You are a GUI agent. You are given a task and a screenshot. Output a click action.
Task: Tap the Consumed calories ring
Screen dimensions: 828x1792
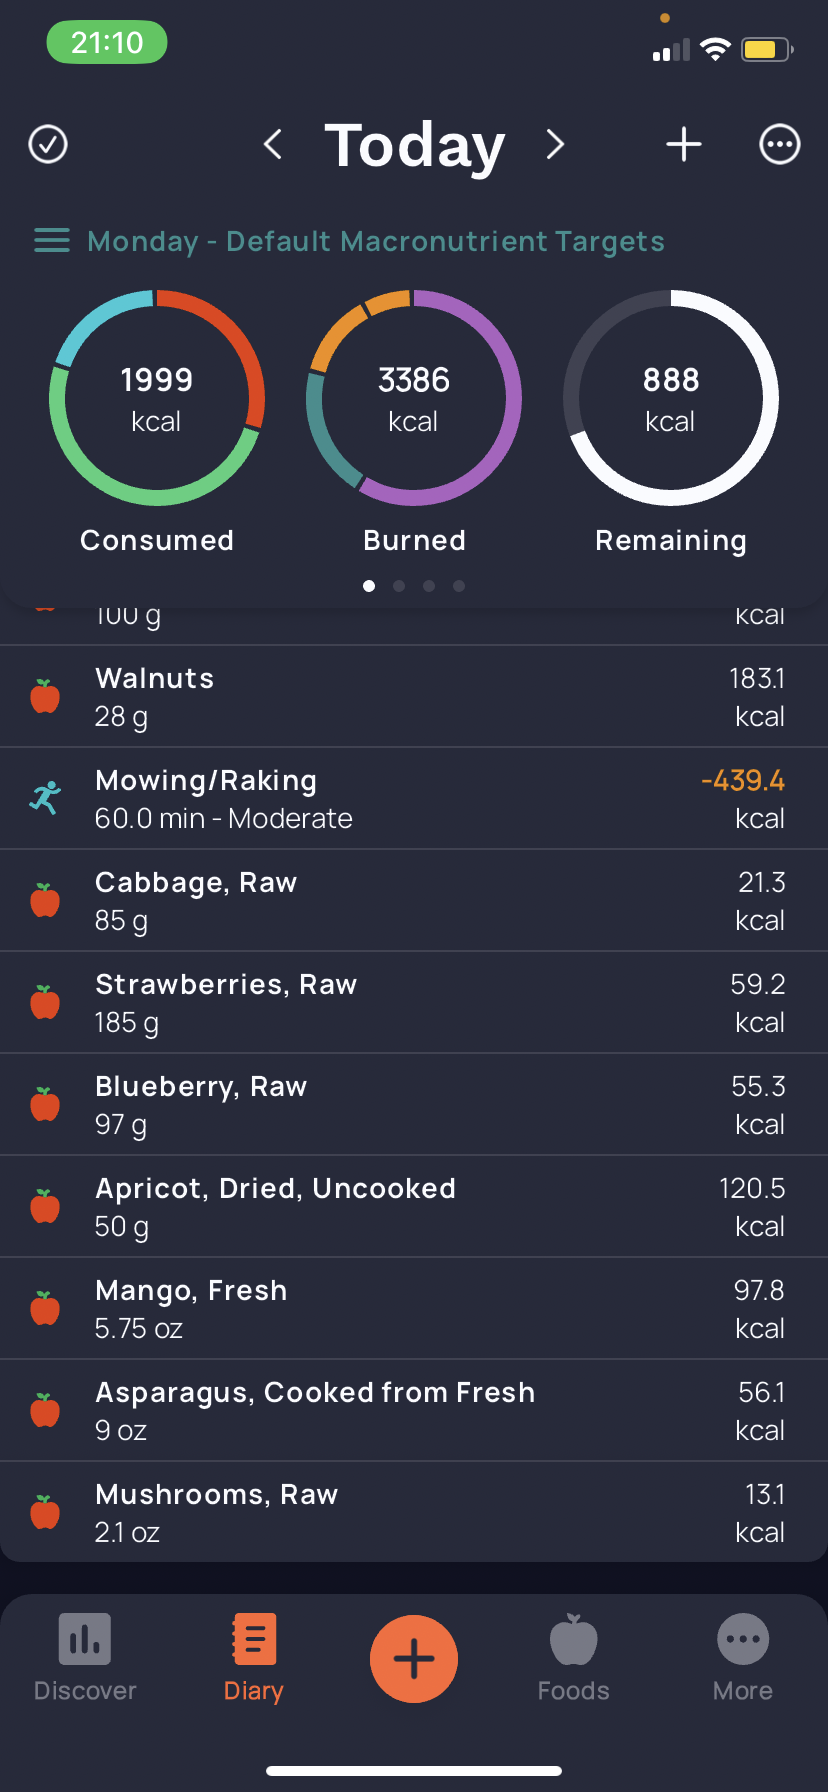(157, 398)
